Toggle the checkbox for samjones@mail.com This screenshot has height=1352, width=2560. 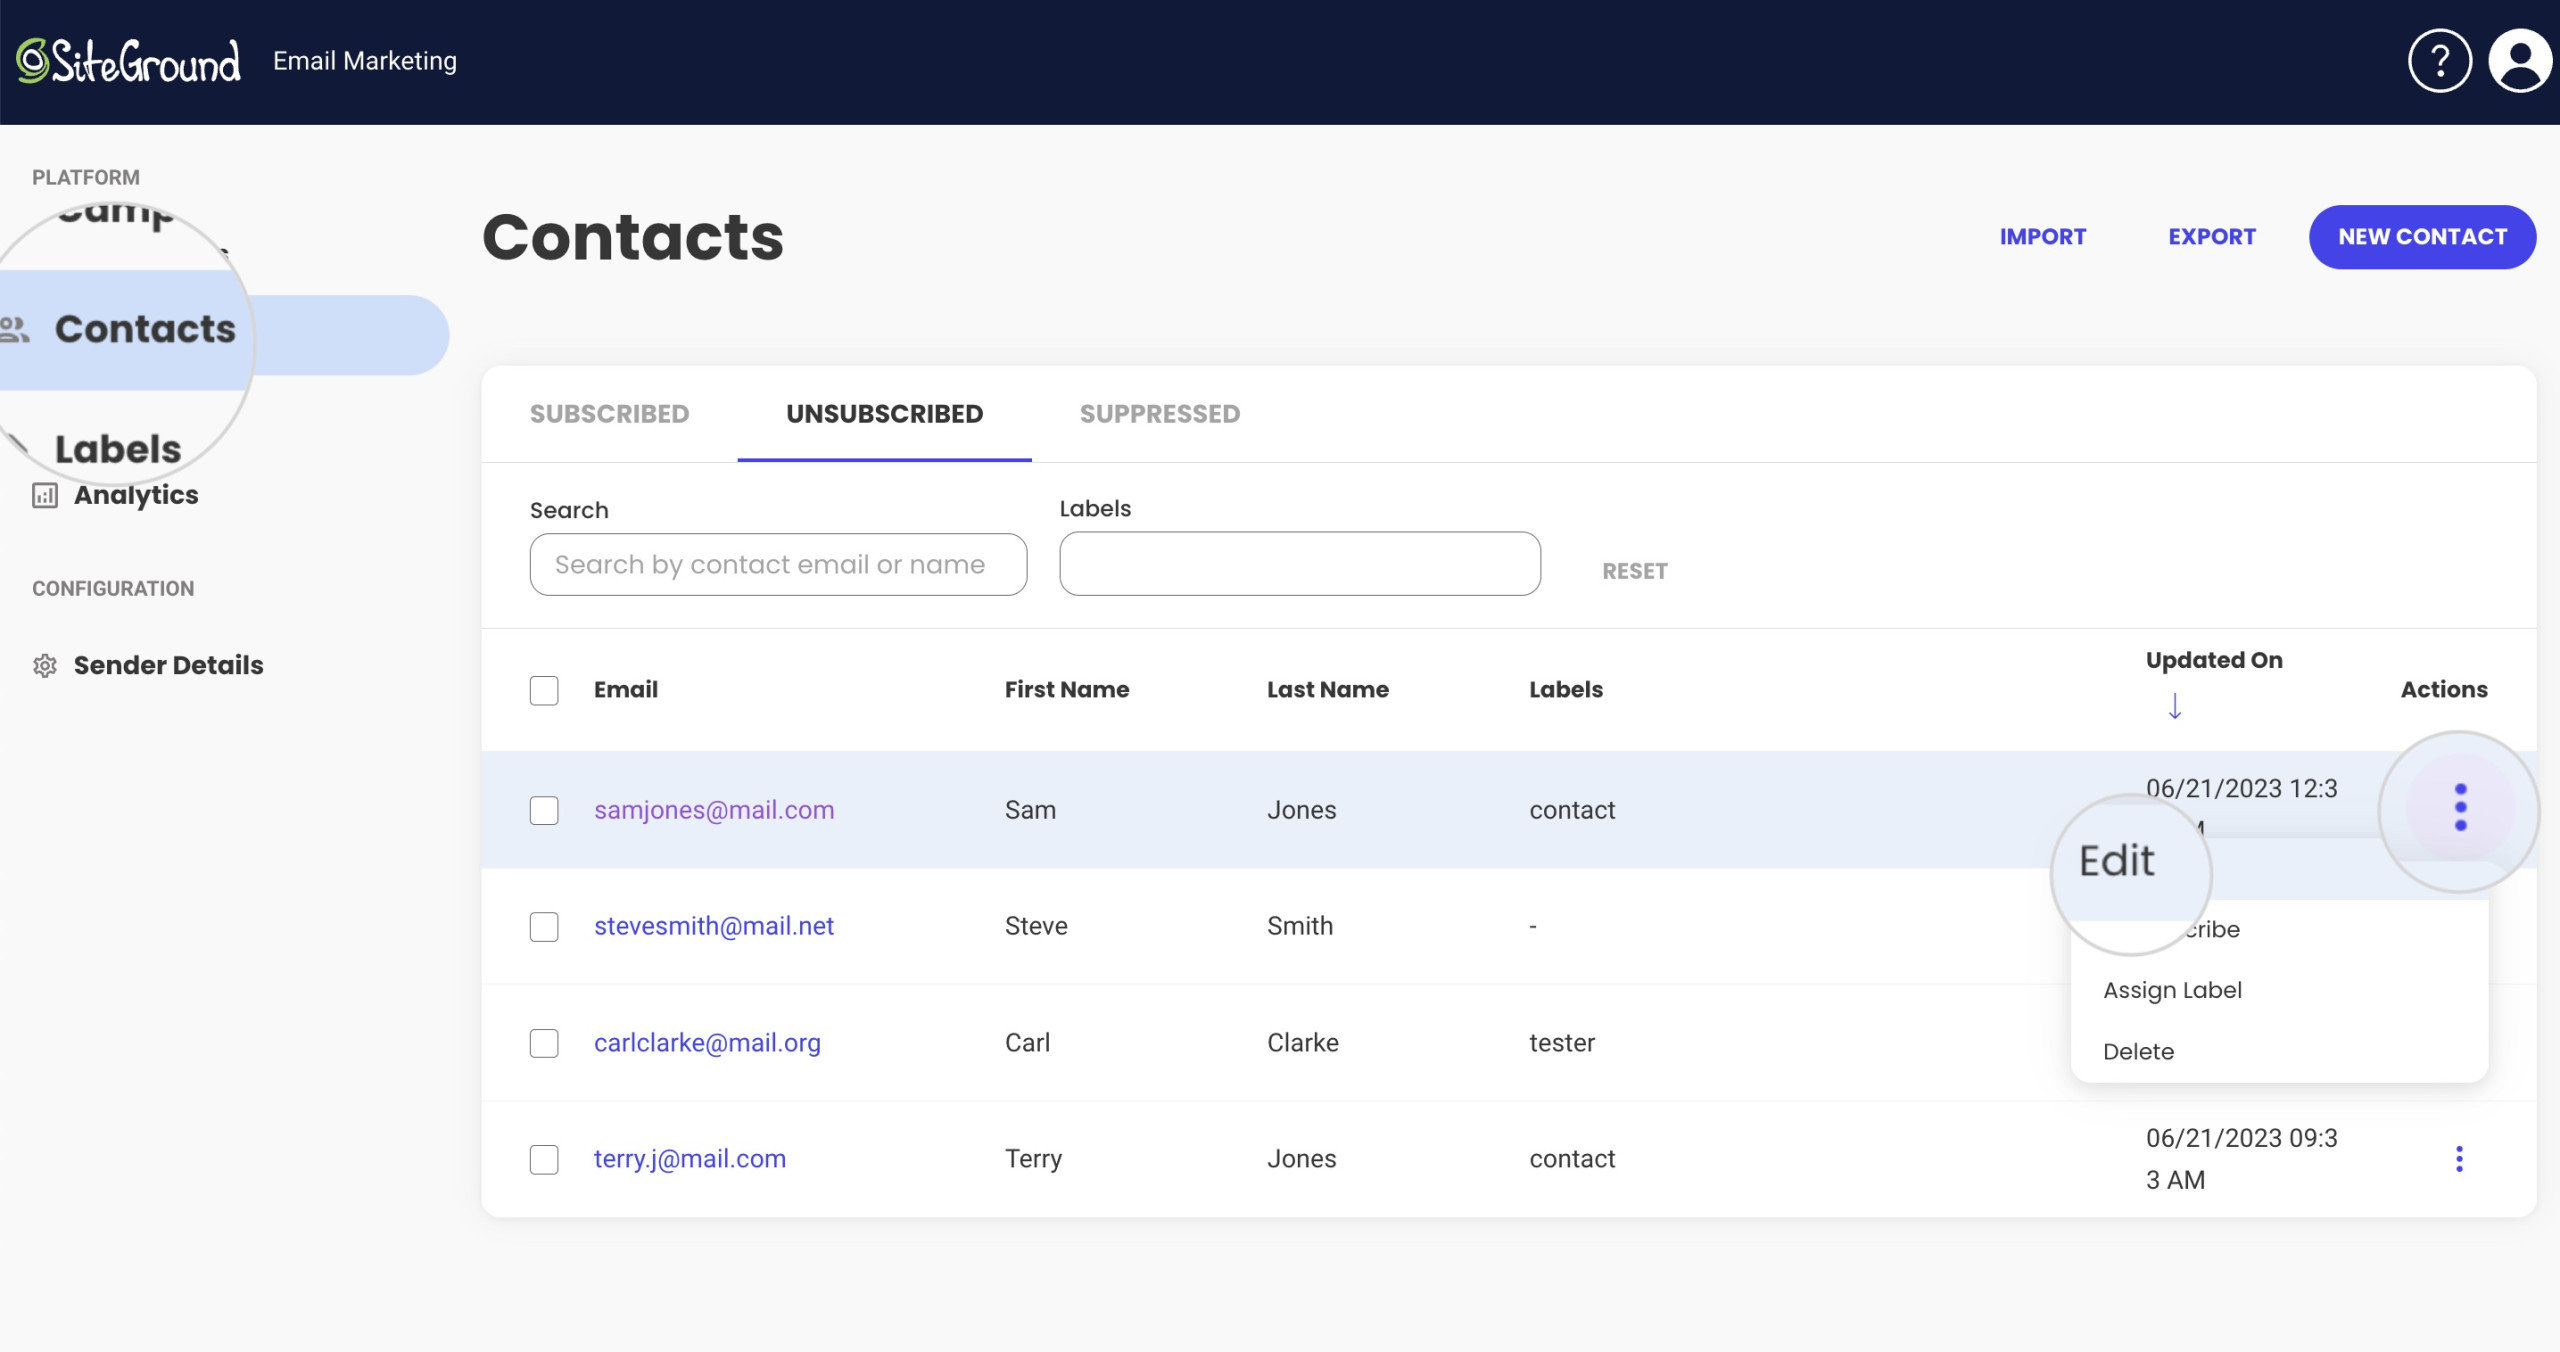(x=543, y=809)
